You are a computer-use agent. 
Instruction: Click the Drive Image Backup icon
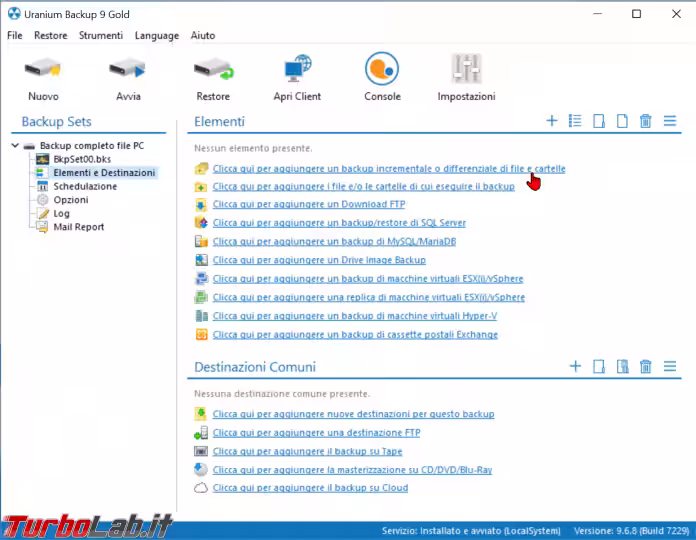[201, 260]
